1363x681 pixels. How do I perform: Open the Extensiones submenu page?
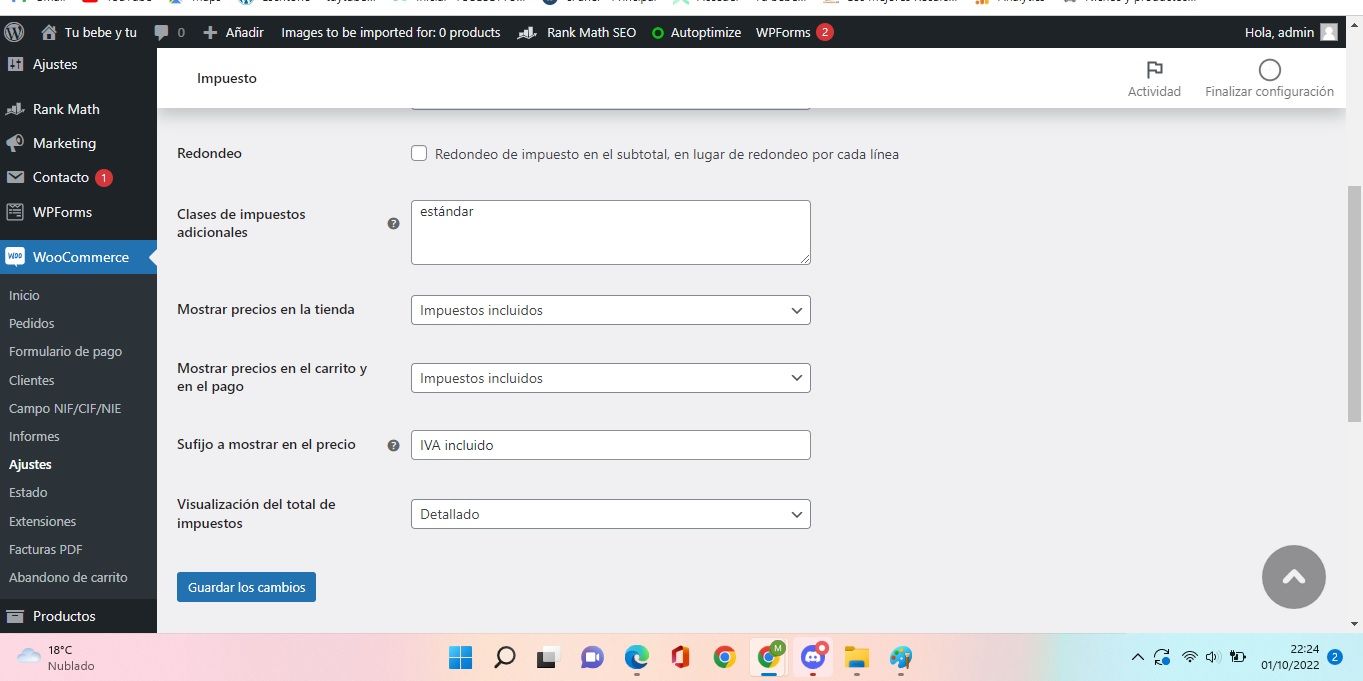42,521
